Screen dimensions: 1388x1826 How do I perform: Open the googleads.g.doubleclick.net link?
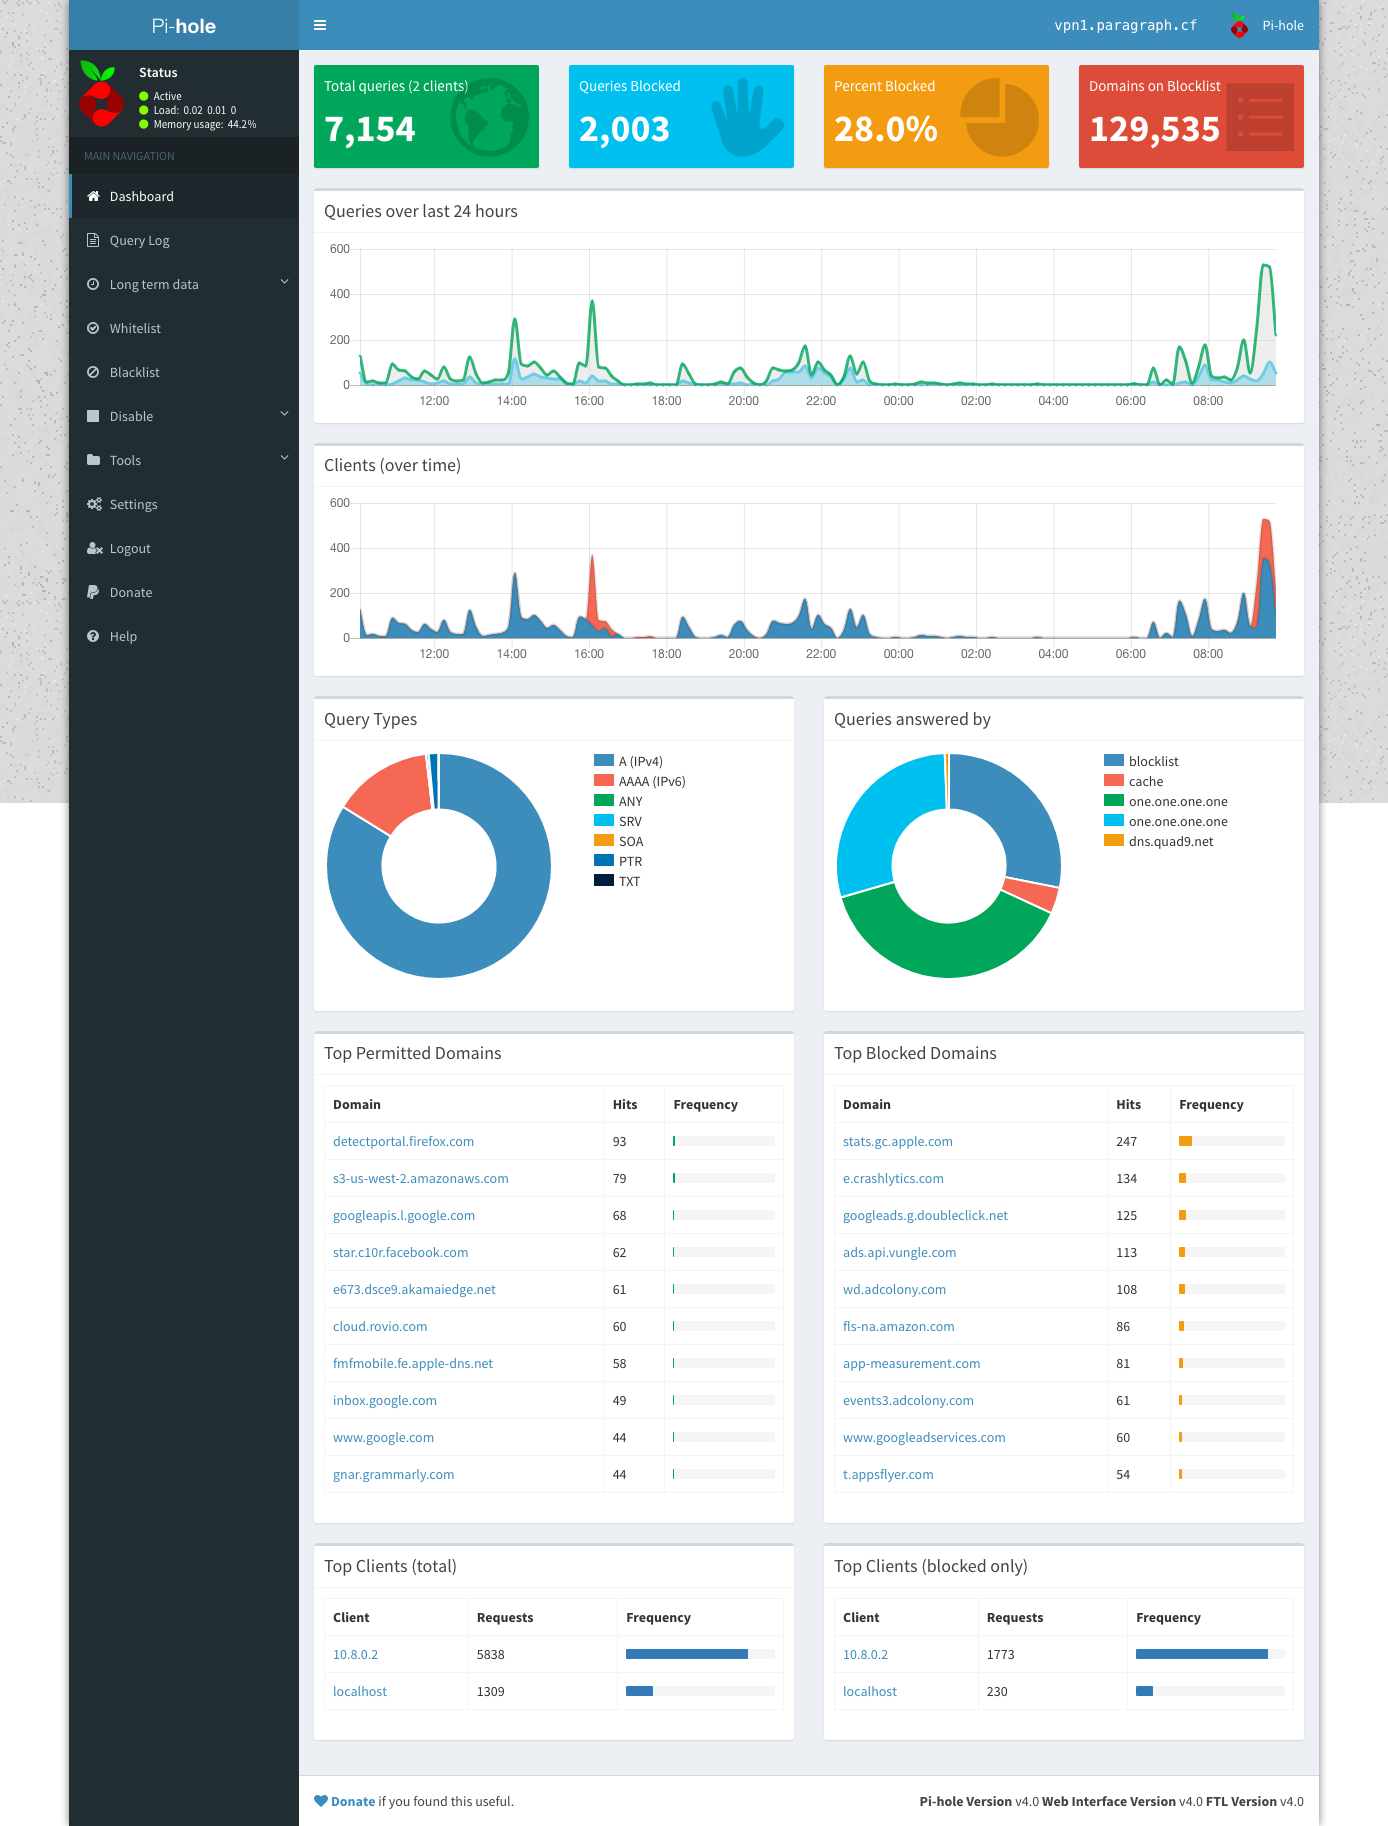925,1215
